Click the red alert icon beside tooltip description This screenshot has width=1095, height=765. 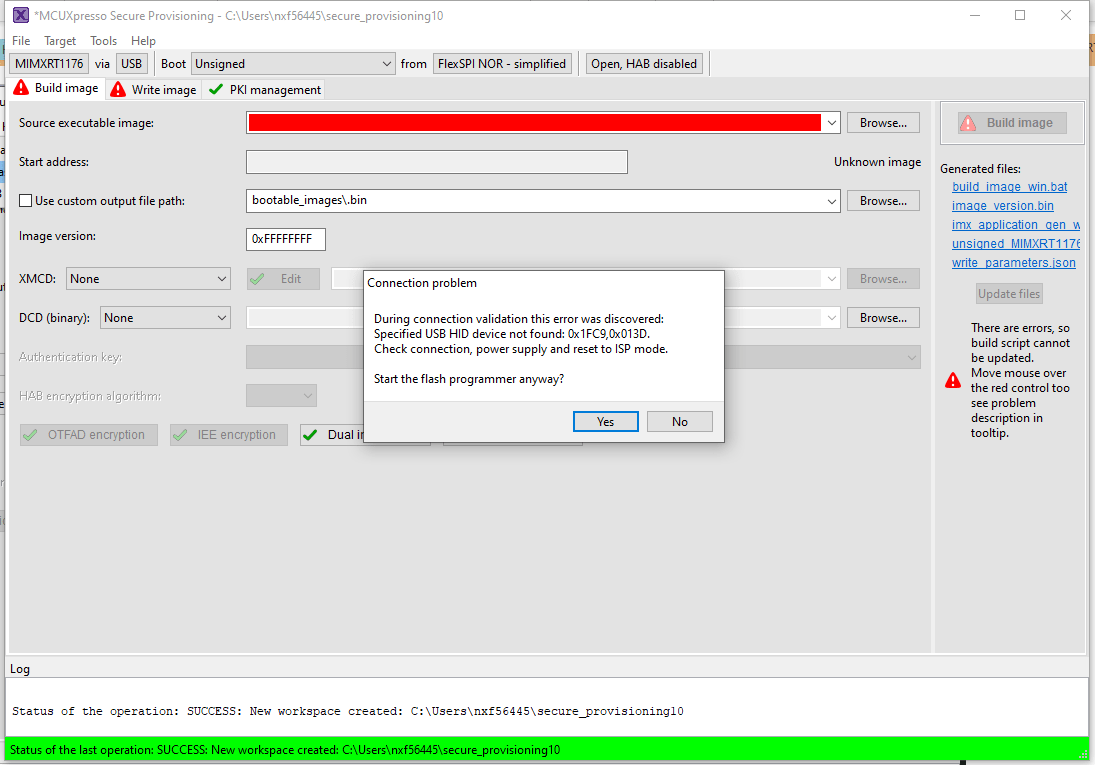(x=952, y=379)
